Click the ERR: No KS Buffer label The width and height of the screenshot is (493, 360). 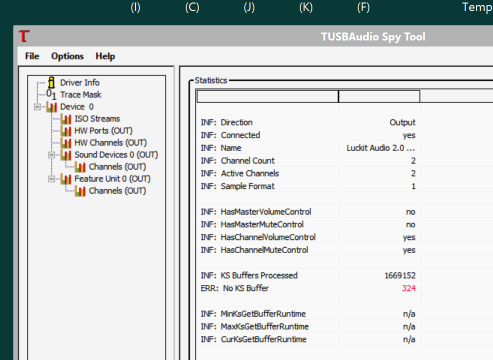(x=235, y=288)
